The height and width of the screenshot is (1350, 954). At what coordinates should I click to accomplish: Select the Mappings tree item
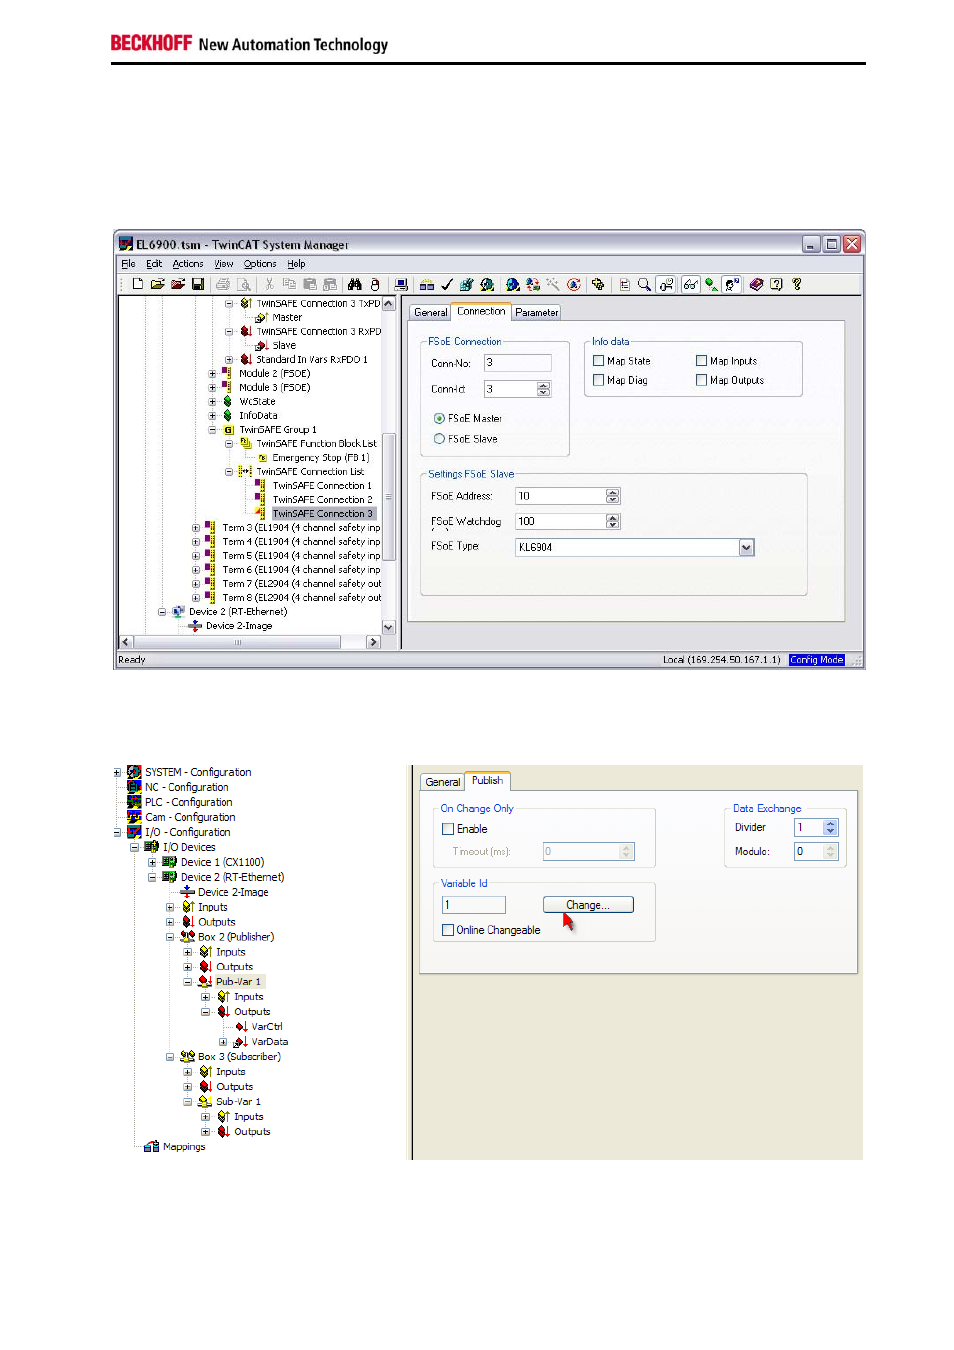tap(184, 1147)
